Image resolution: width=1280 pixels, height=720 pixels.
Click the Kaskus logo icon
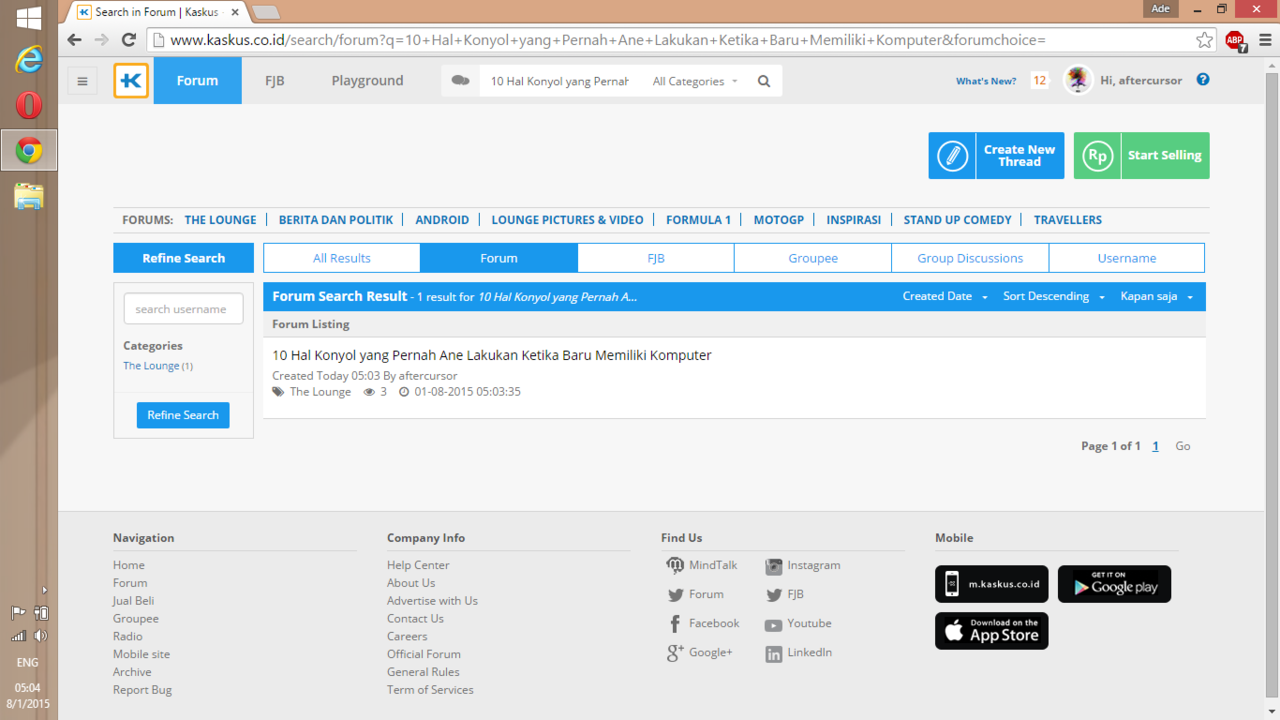click(x=131, y=81)
